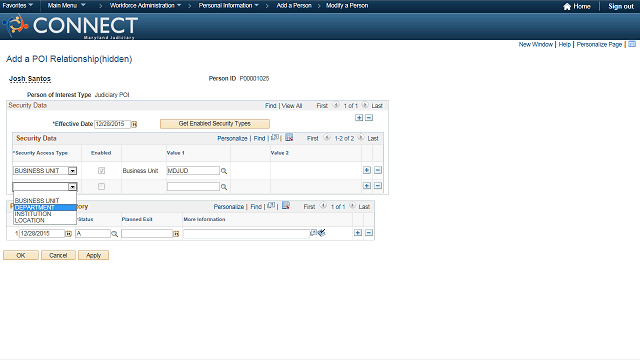This screenshot has width=640, height=360.
Task: Click the Home icon link
Action: [577, 6]
